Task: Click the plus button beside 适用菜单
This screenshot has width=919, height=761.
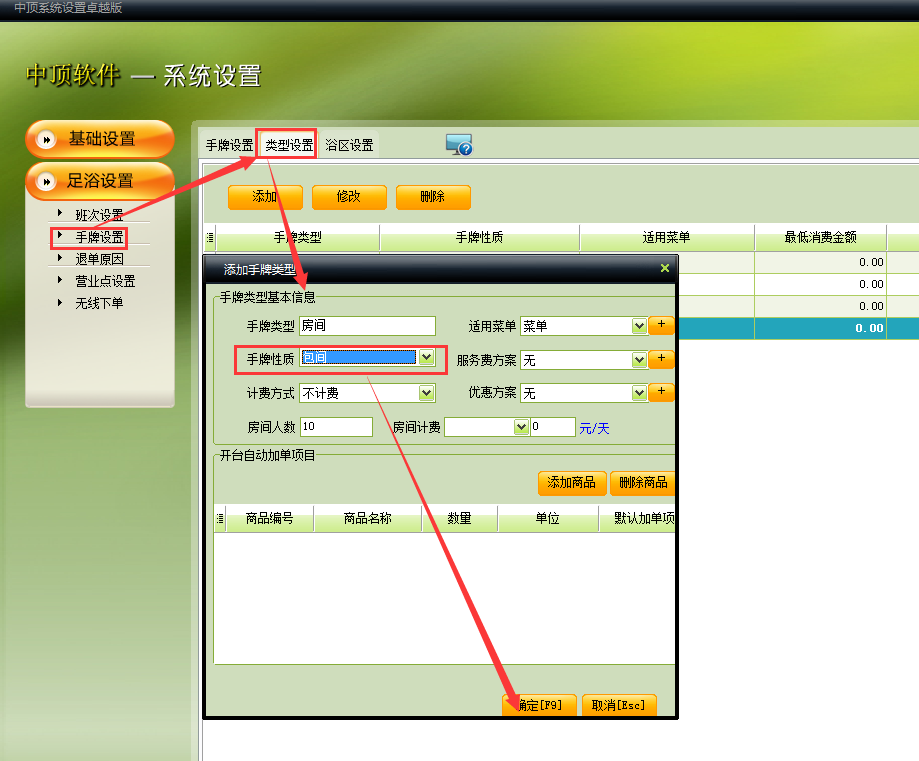Action: [x=661, y=324]
